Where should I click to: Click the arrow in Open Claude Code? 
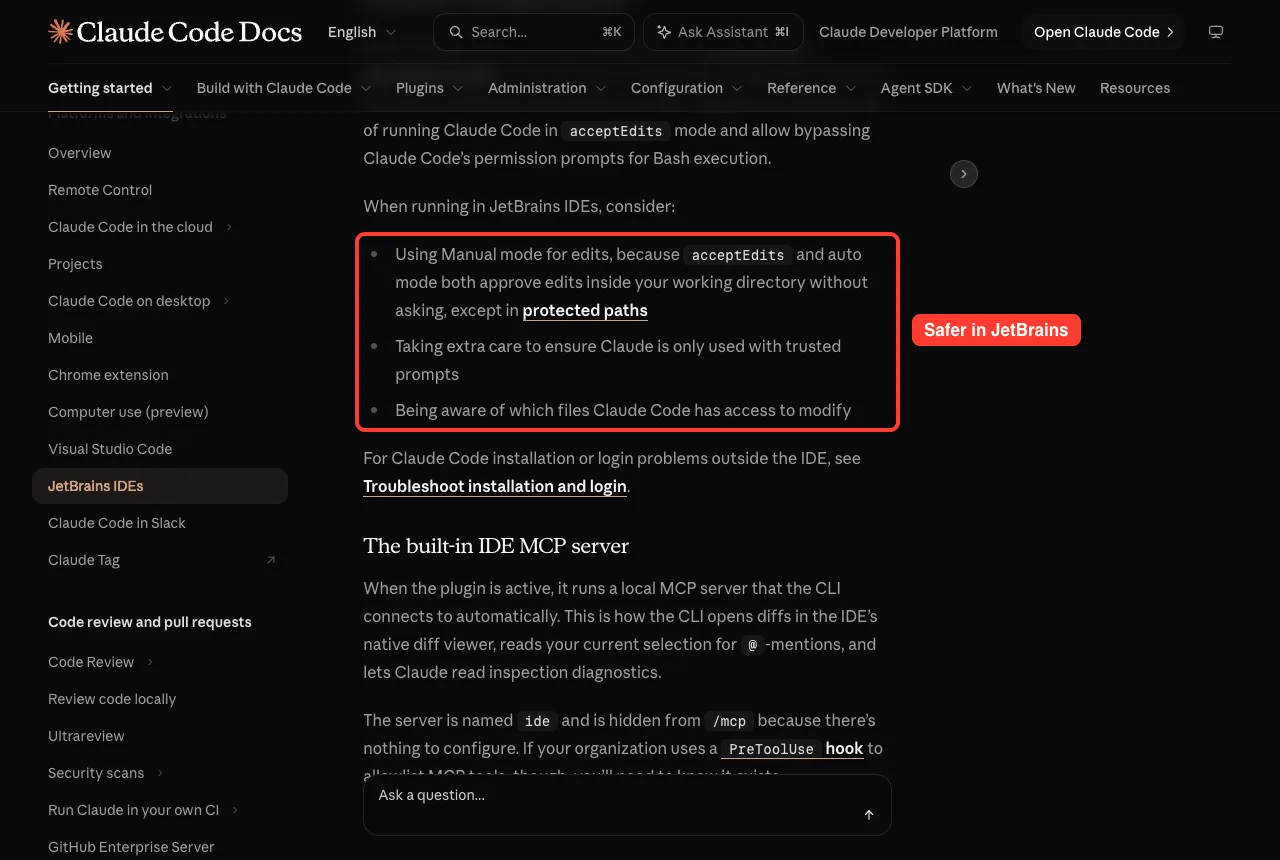pos(1170,32)
